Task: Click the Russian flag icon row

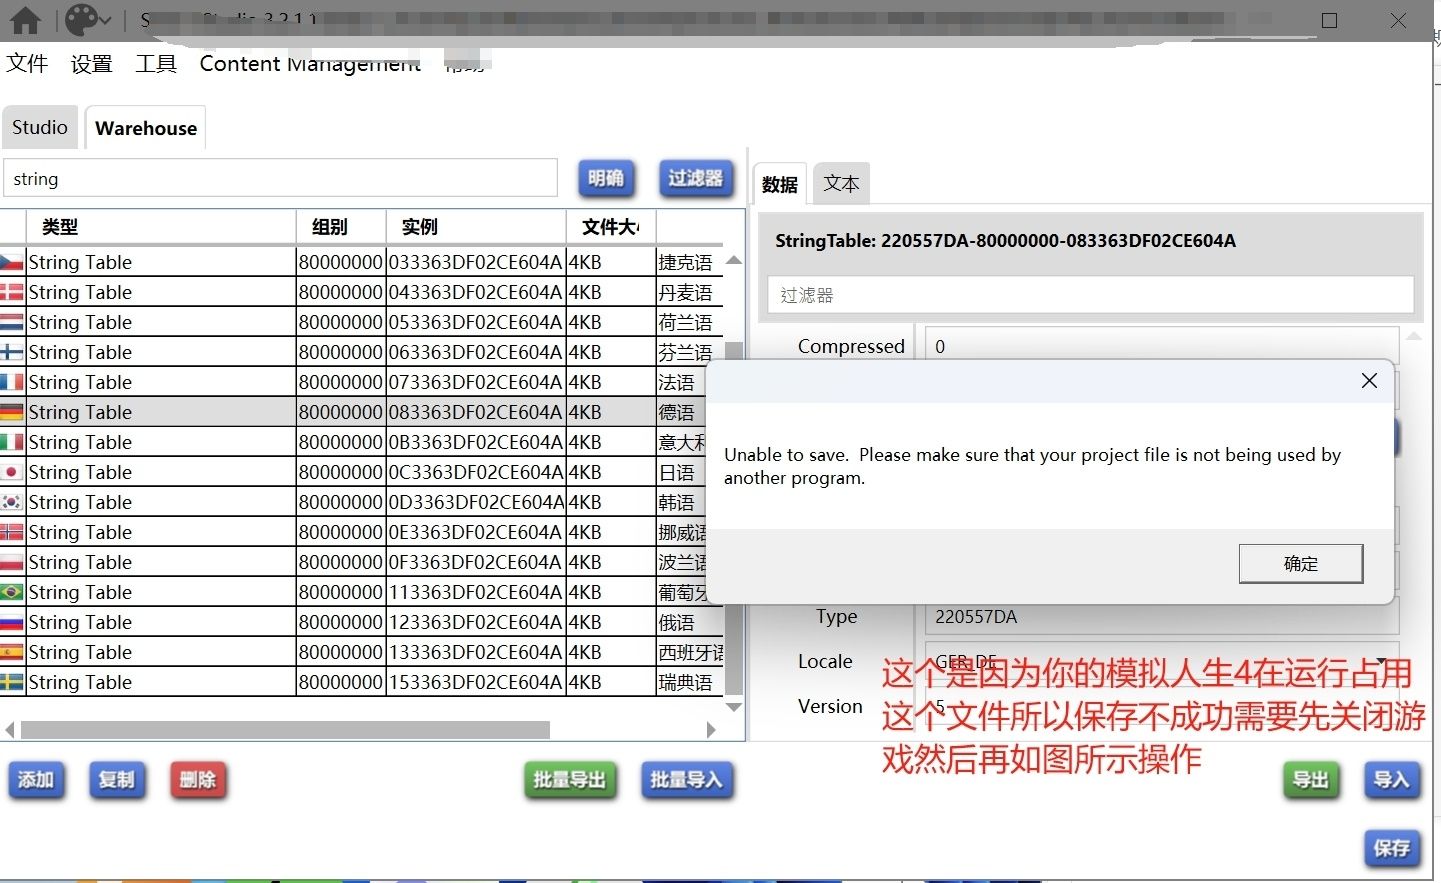Action: point(12,622)
